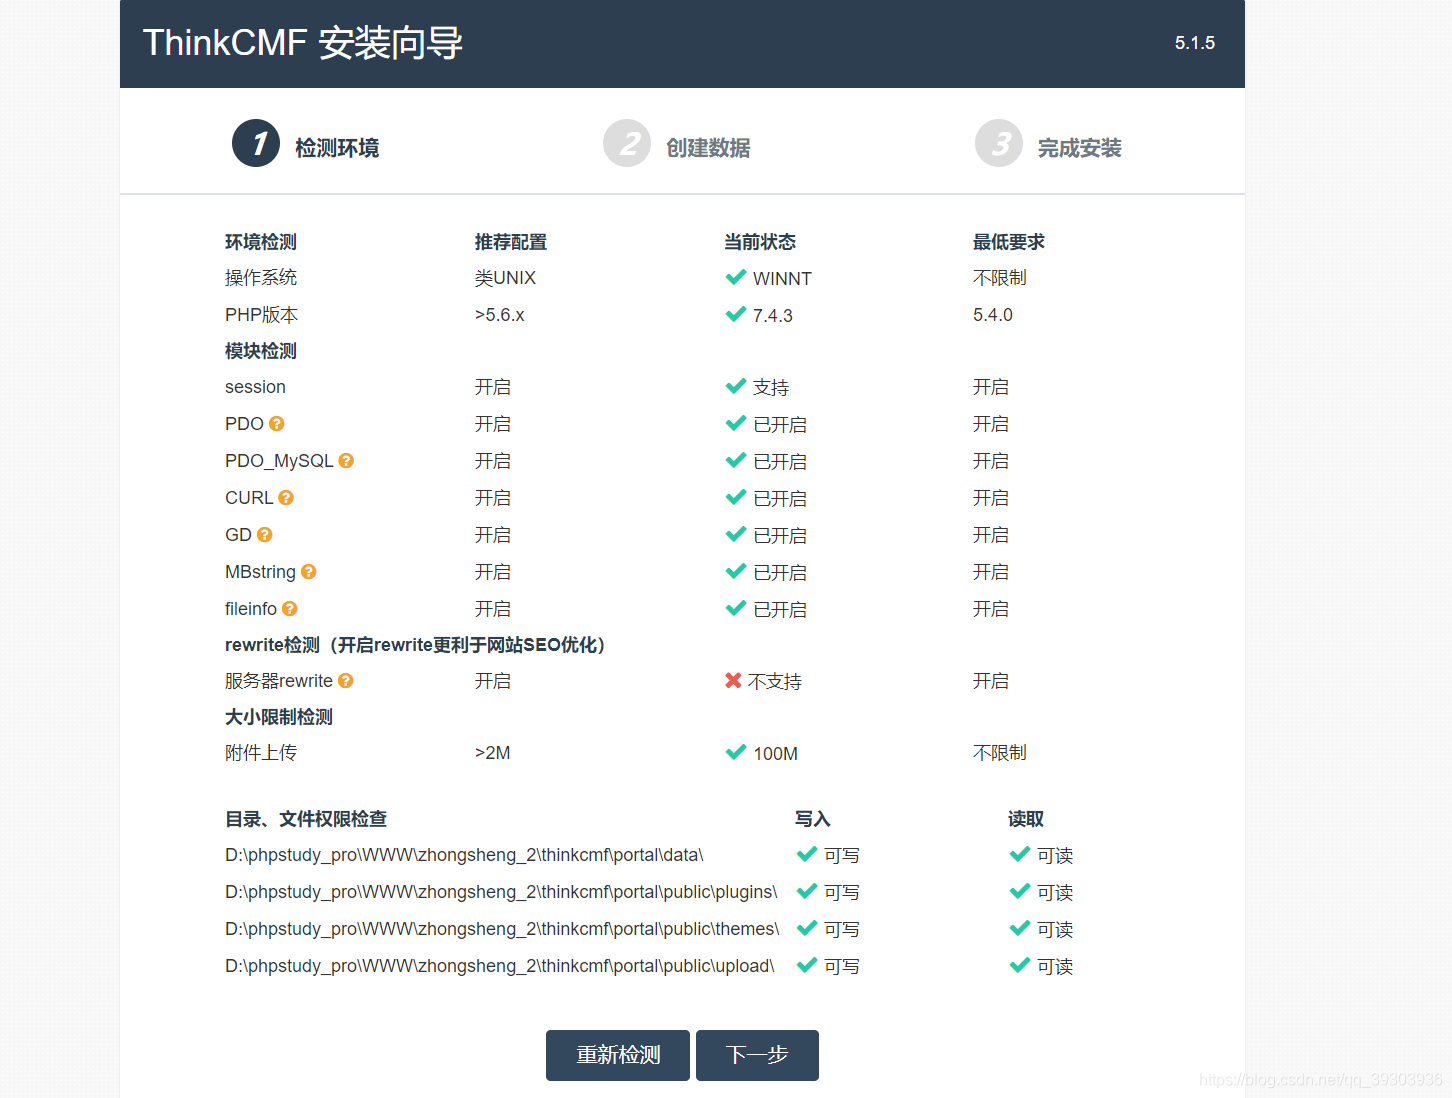This screenshot has height=1098, width=1452.
Task: Click the green checkmark next to 100M
Action: pos(736,752)
